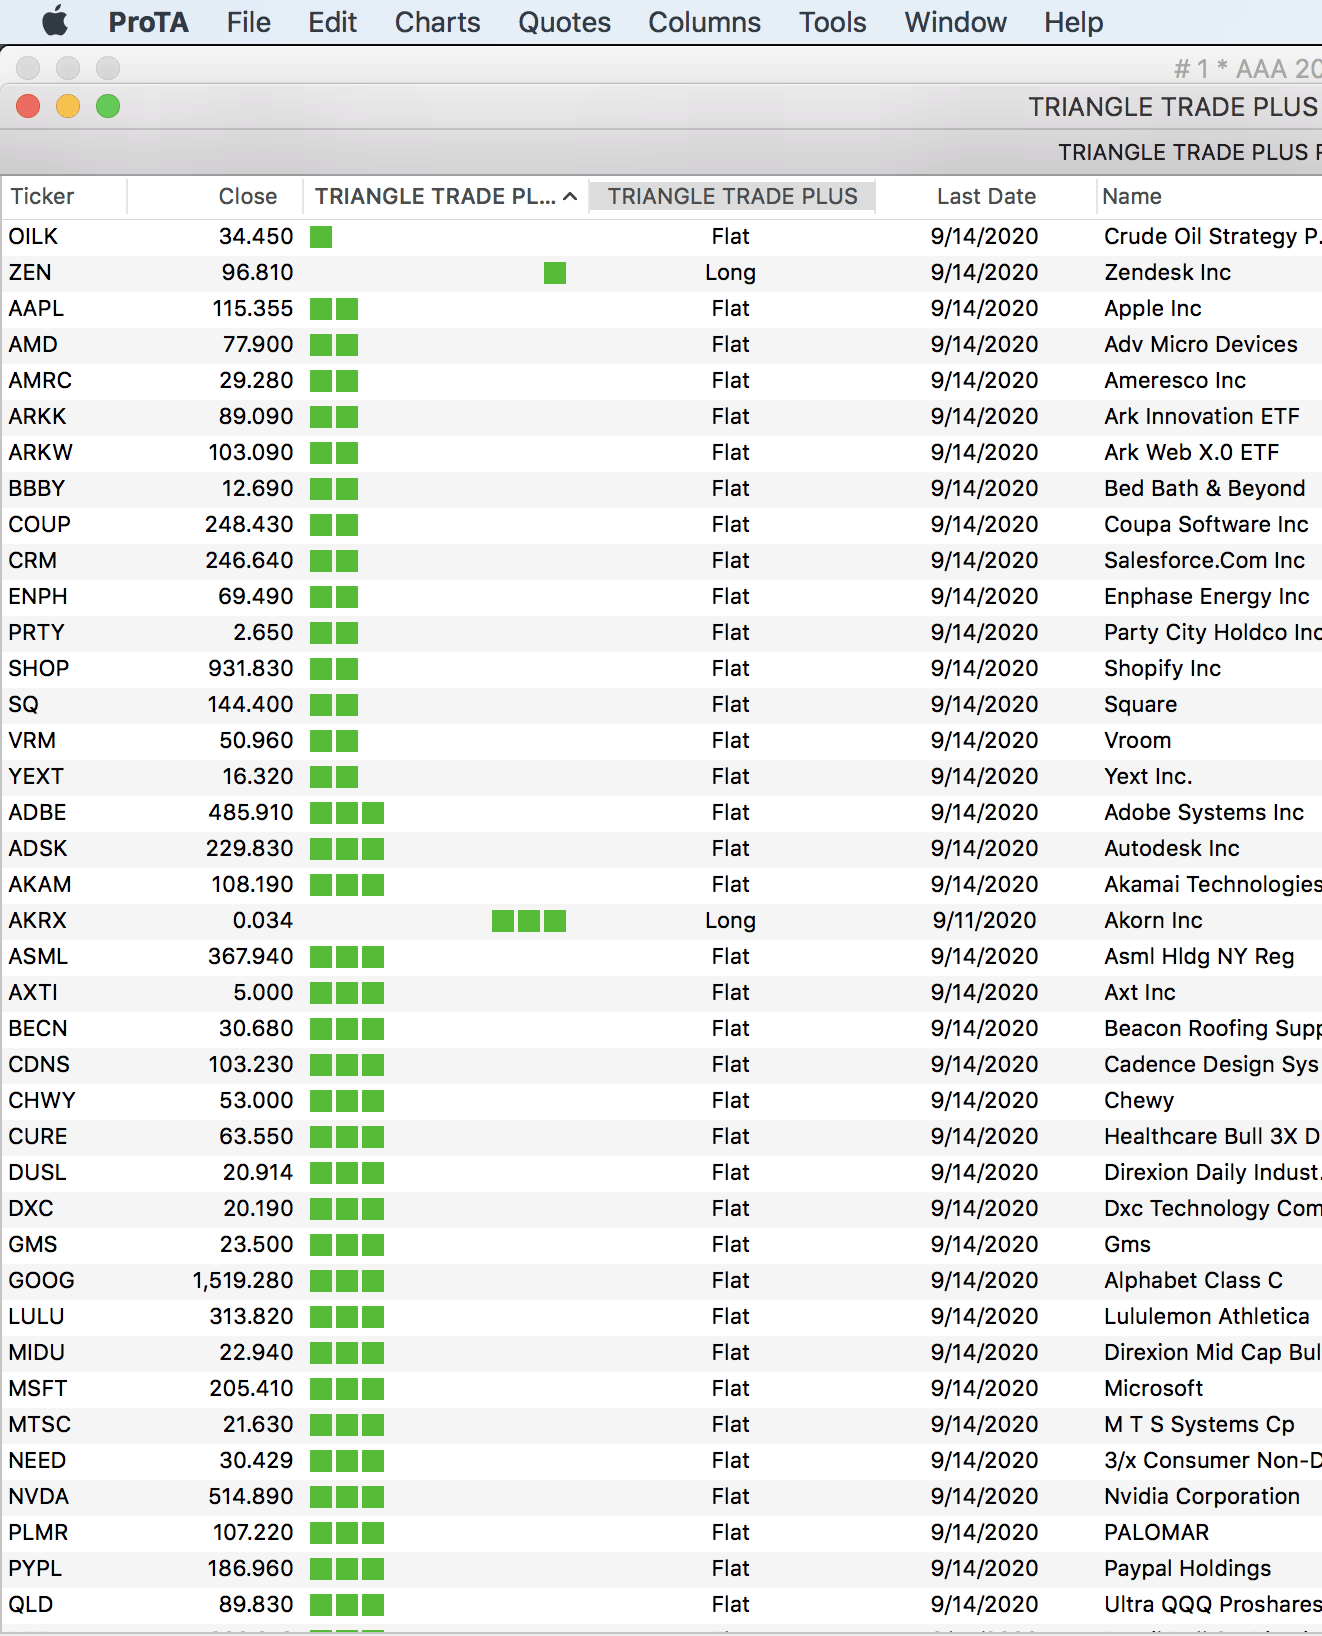Viewport: 1322px width, 1636px height.
Task: Click the Long status for ZEN
Action: point(730,273)
